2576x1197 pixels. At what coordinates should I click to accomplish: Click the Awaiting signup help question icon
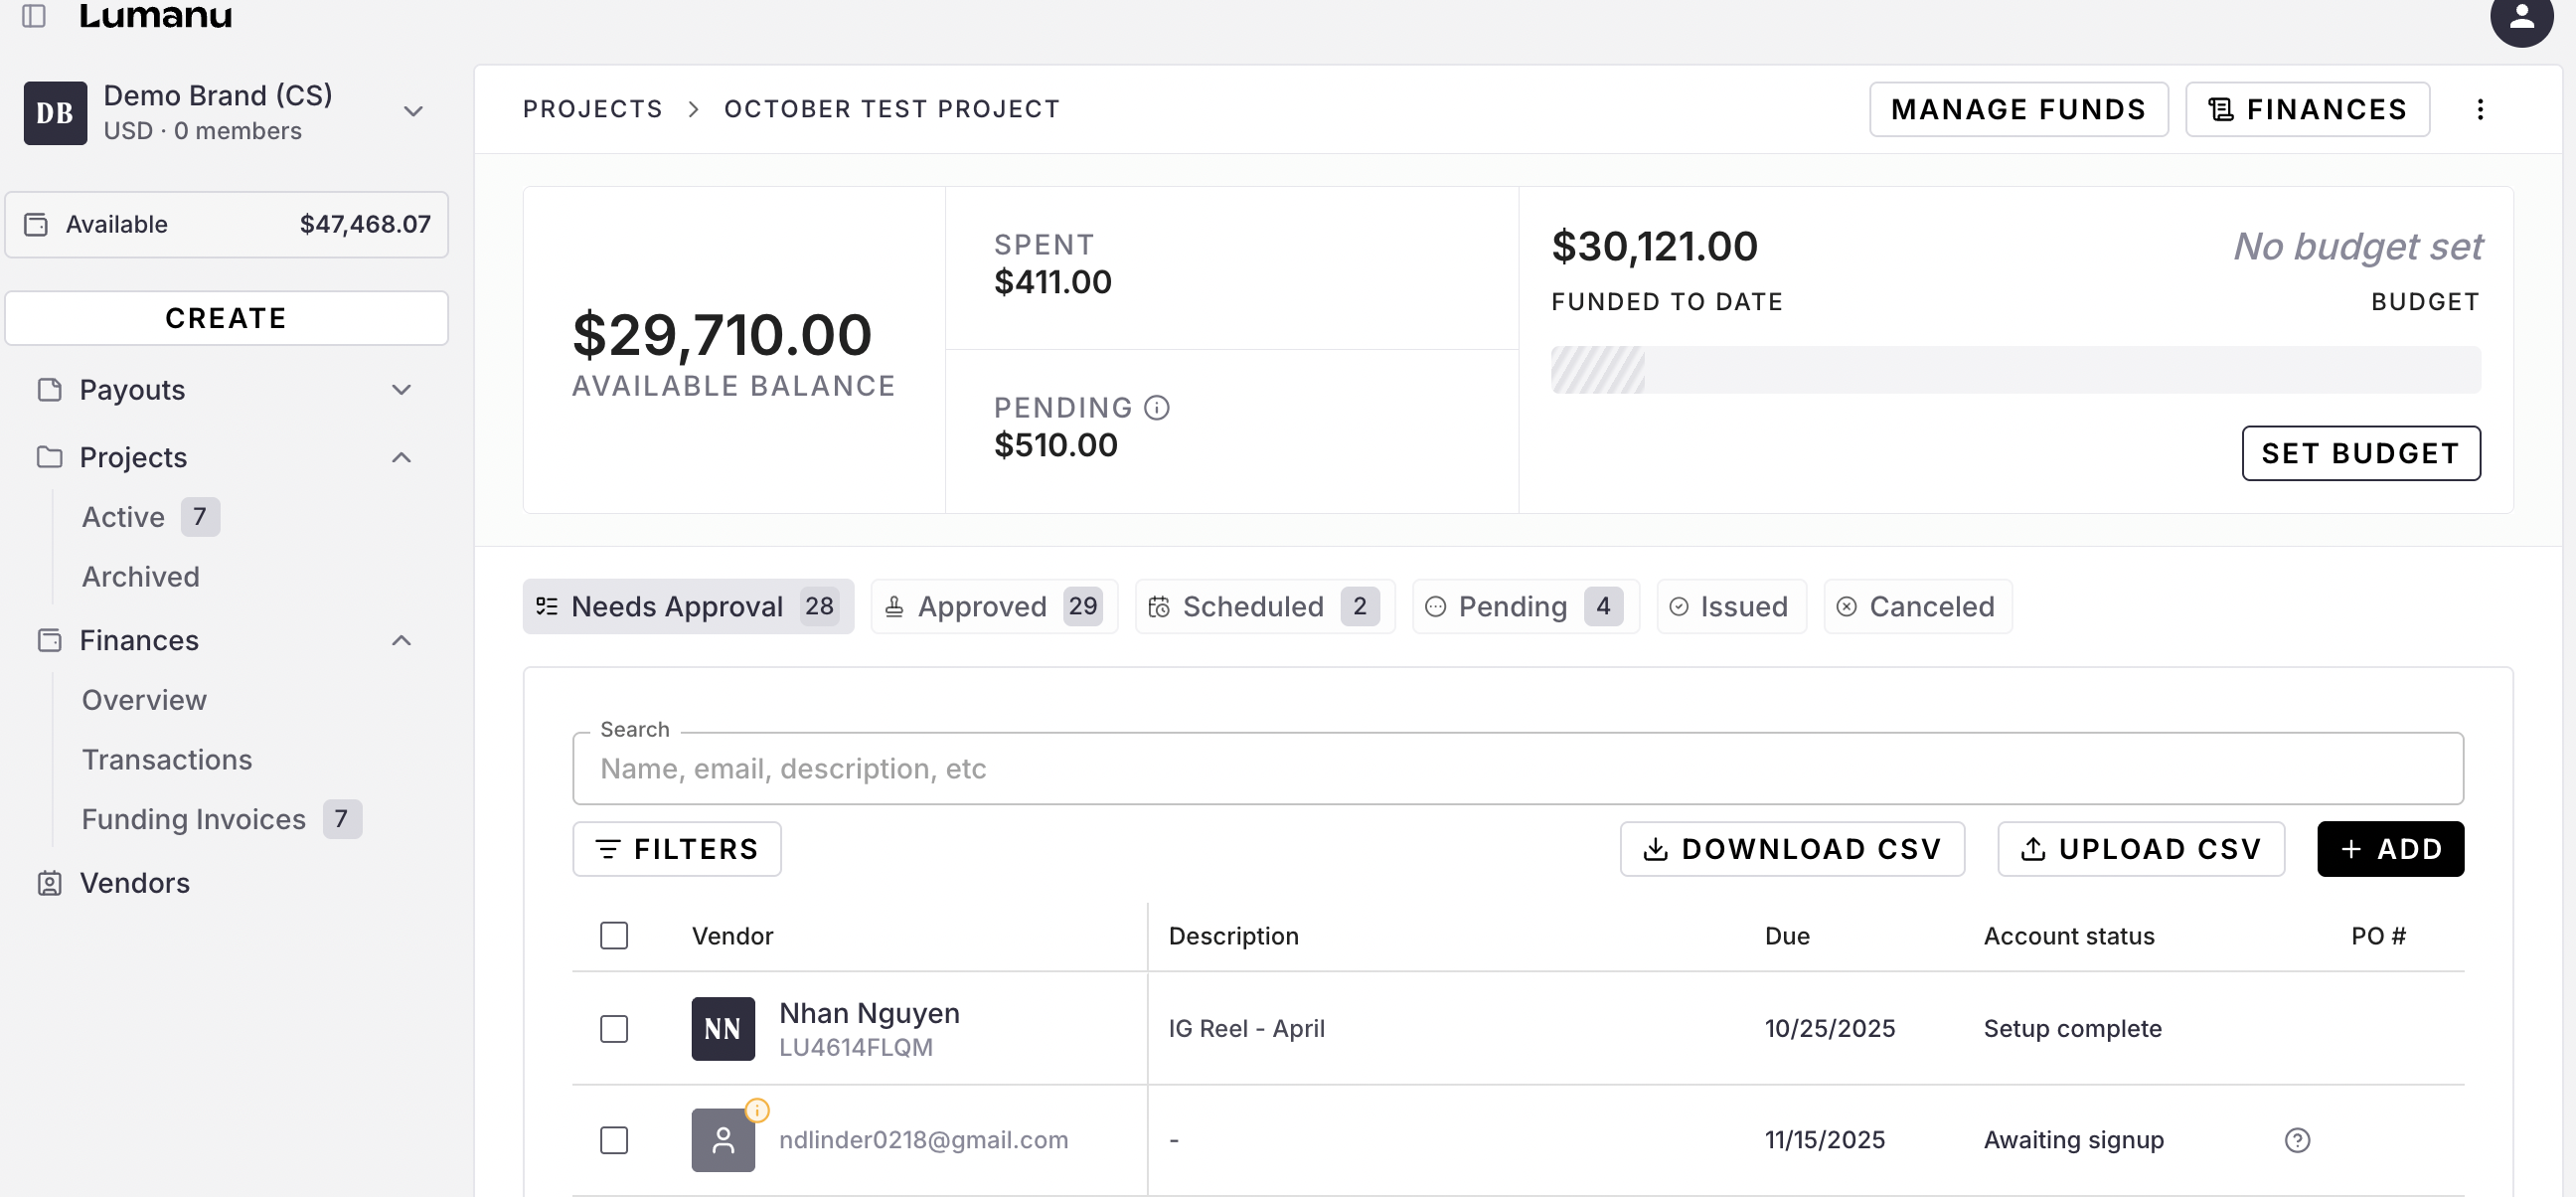pyautogui.click(x=2297, y=1140)
